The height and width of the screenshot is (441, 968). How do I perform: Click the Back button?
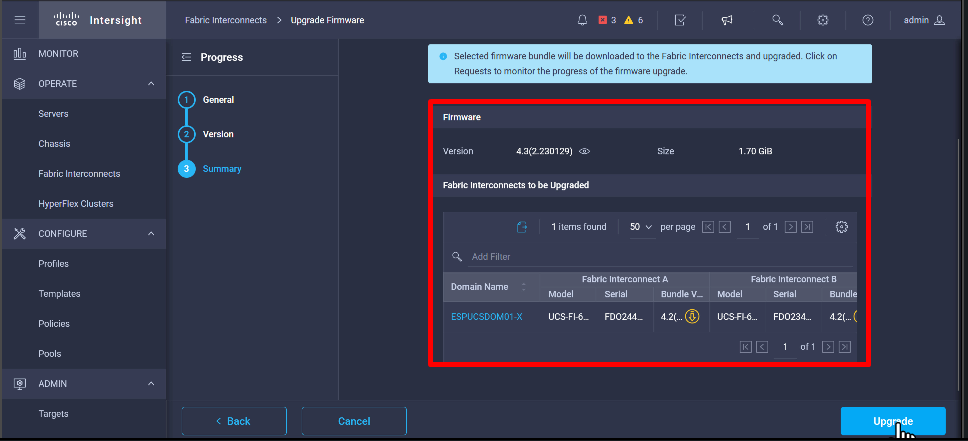pos(234,421)
